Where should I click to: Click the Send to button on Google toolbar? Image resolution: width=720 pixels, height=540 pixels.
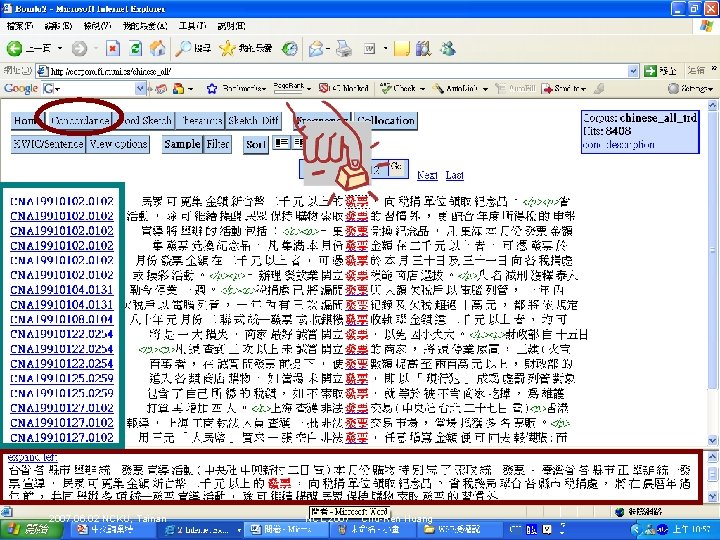click(x=564, y=88)
